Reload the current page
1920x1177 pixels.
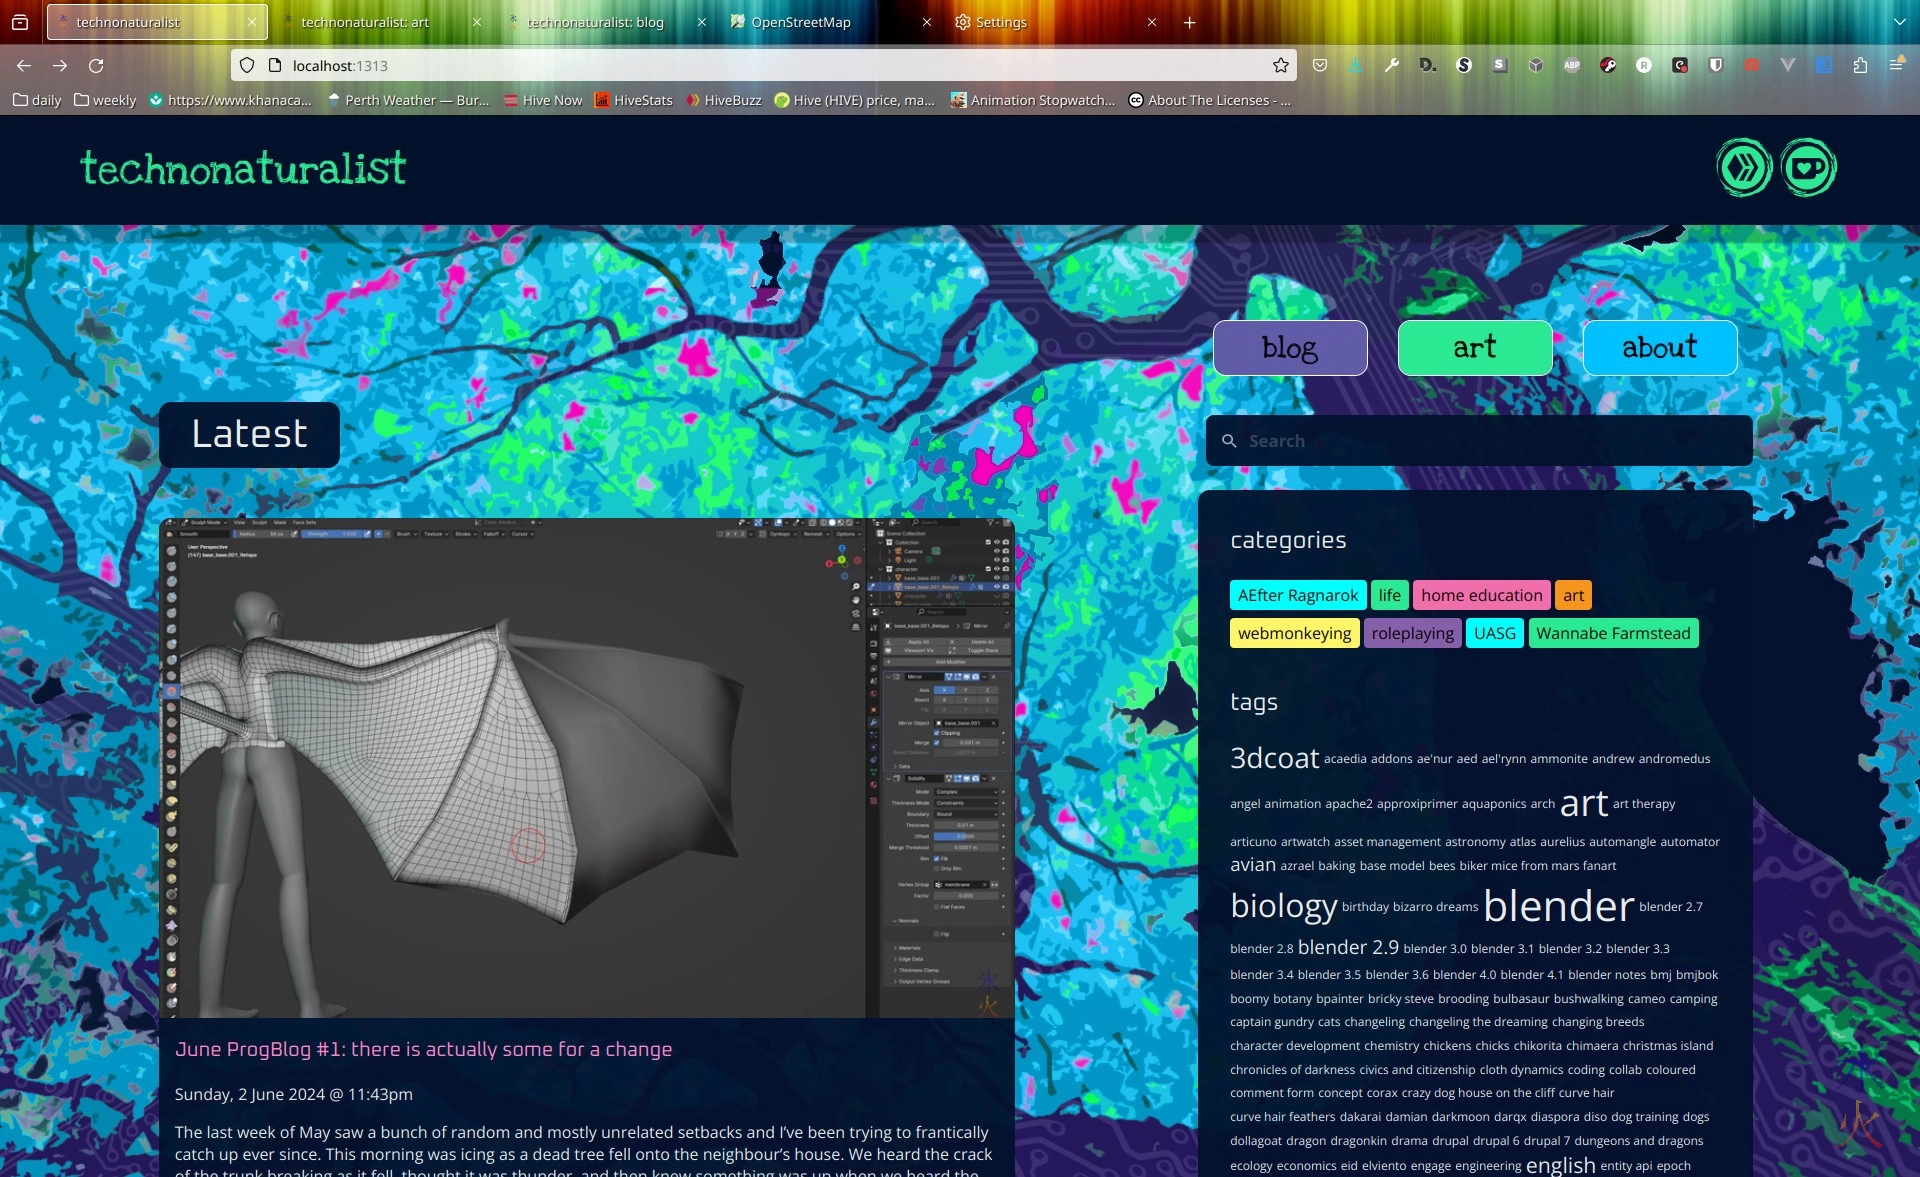click(x=96, y=65)
